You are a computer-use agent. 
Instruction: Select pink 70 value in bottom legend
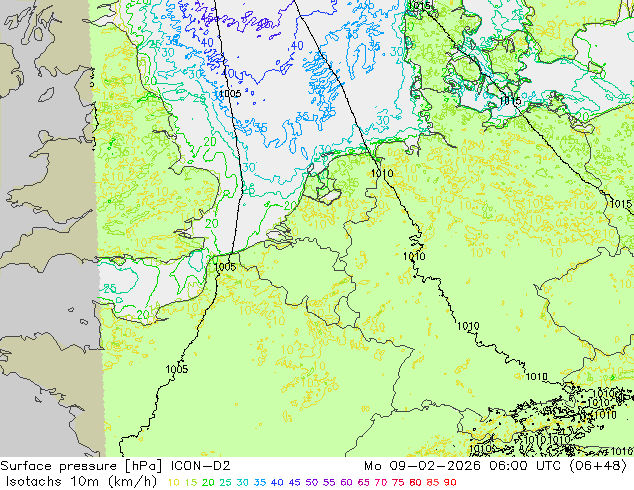click(381, 482)
